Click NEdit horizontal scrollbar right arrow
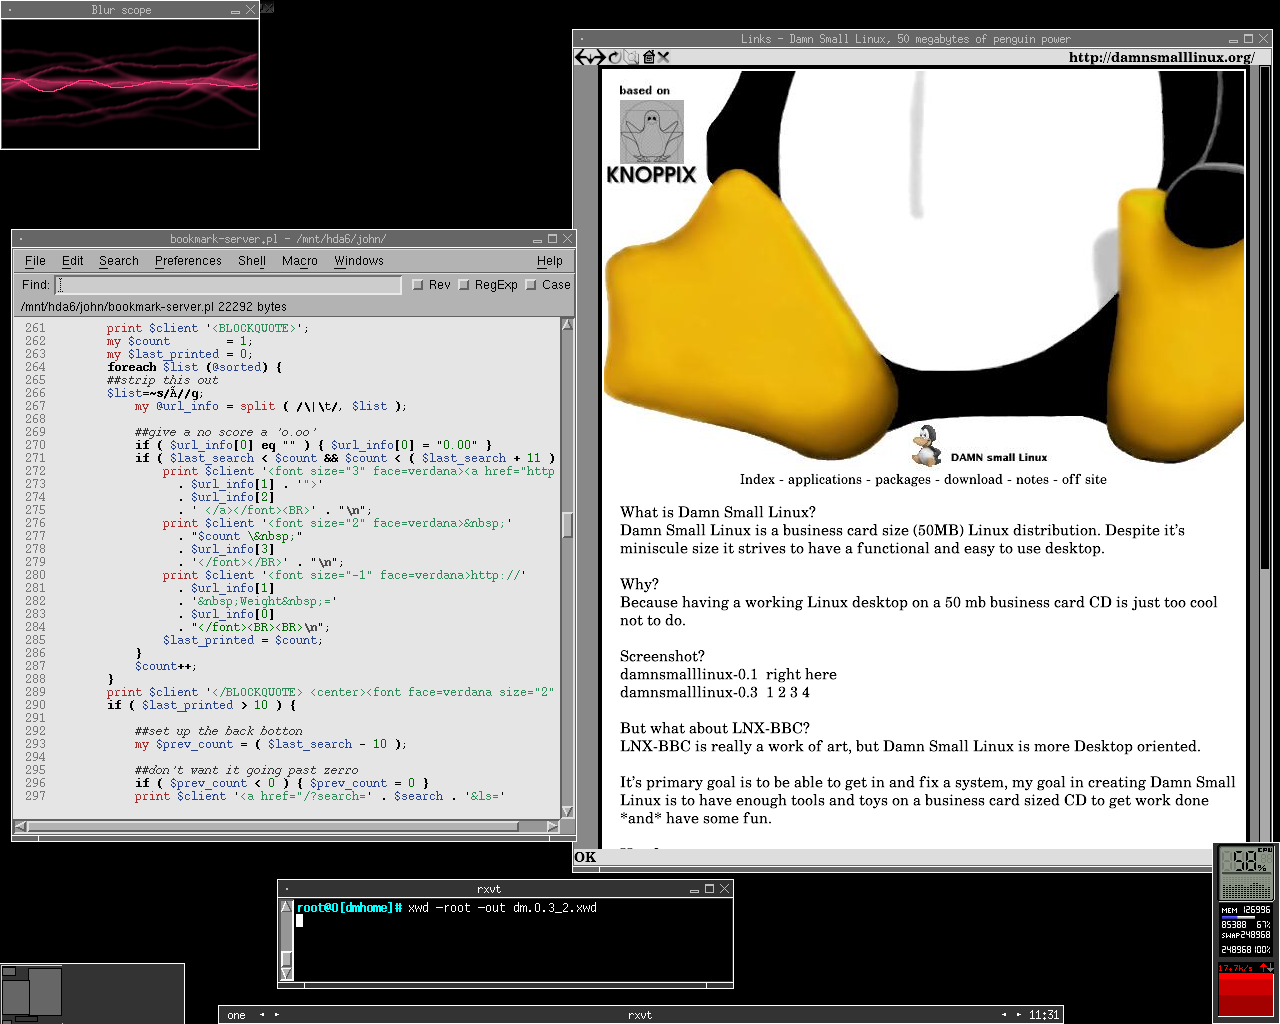Screen dimensions: 1280x1024 pos(553,826)
